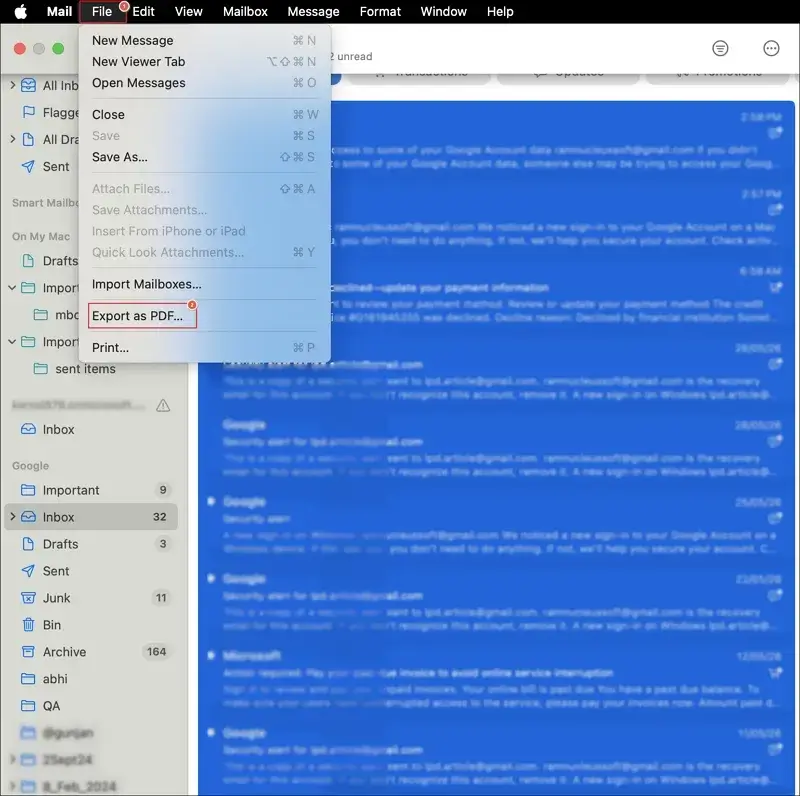Open the Junk mailbox icon
800x796 pixels.
[29, 598]
